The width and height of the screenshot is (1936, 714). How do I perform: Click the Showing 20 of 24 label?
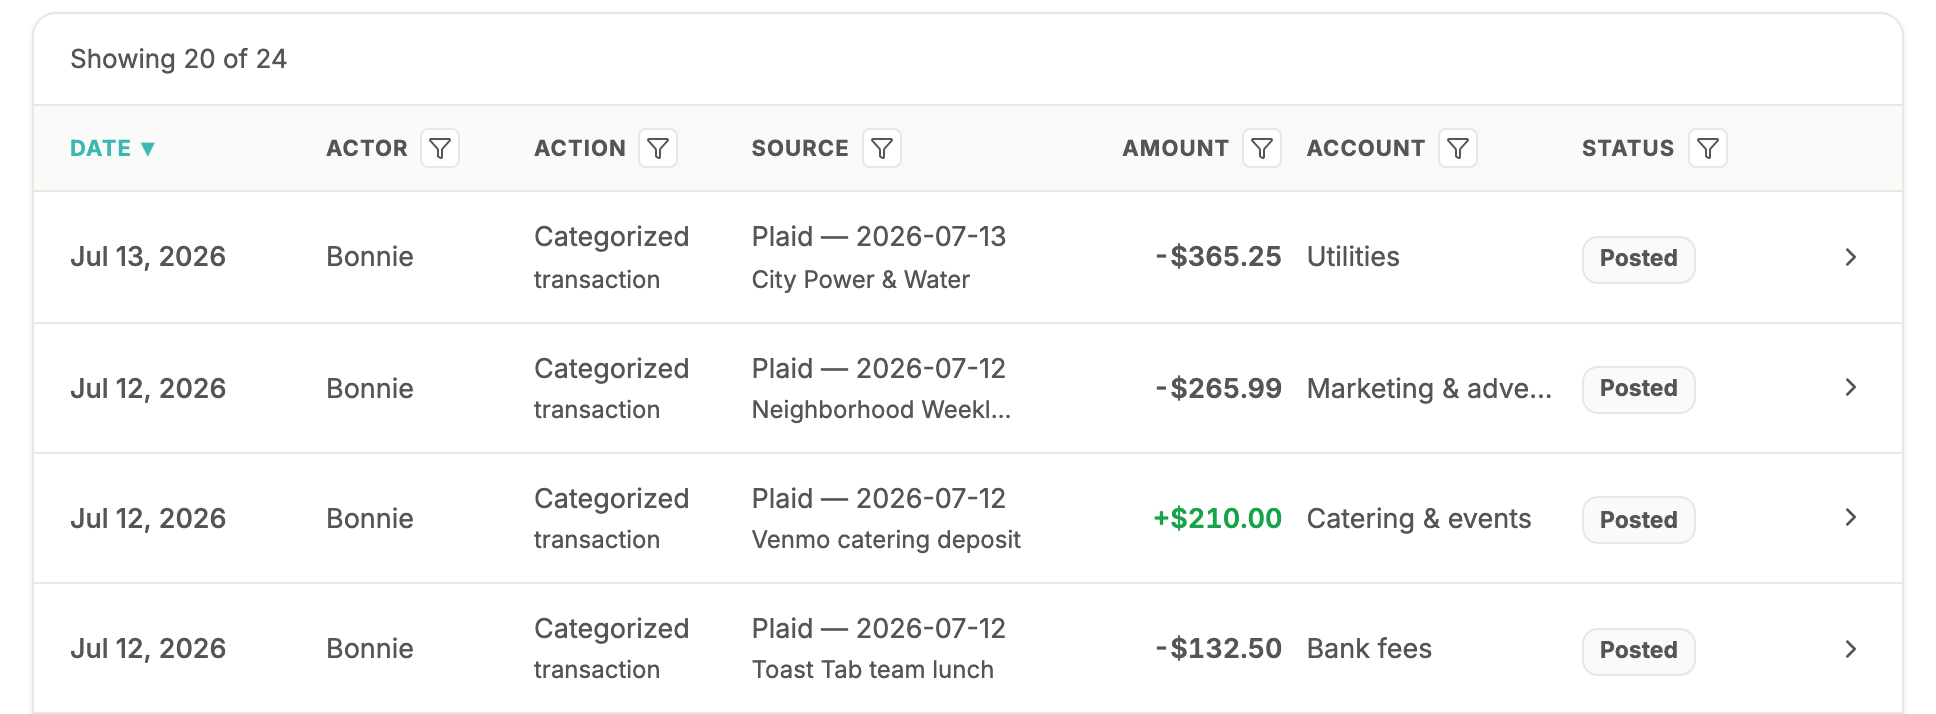pyautogui.click(x=178, y=59)
